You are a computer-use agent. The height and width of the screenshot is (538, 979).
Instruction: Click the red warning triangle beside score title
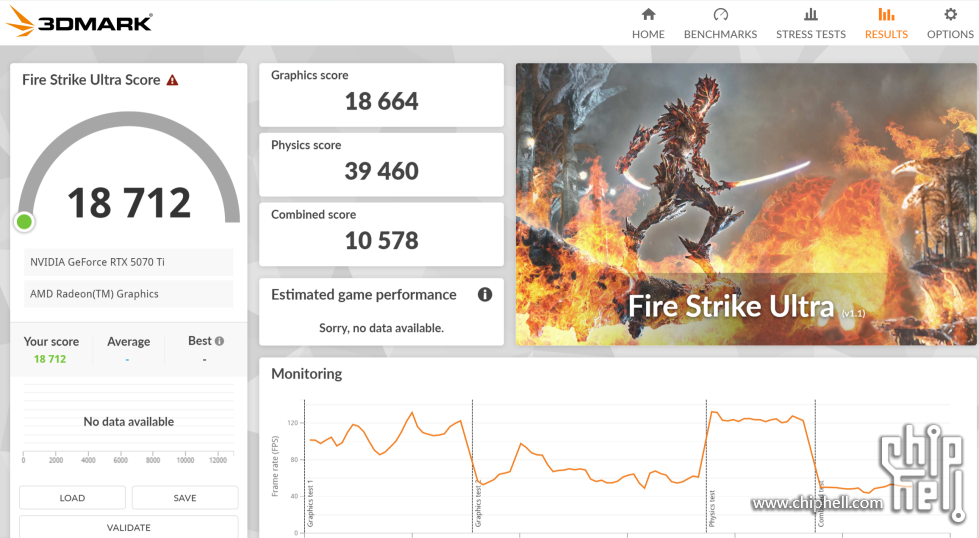tap(173, 80)
